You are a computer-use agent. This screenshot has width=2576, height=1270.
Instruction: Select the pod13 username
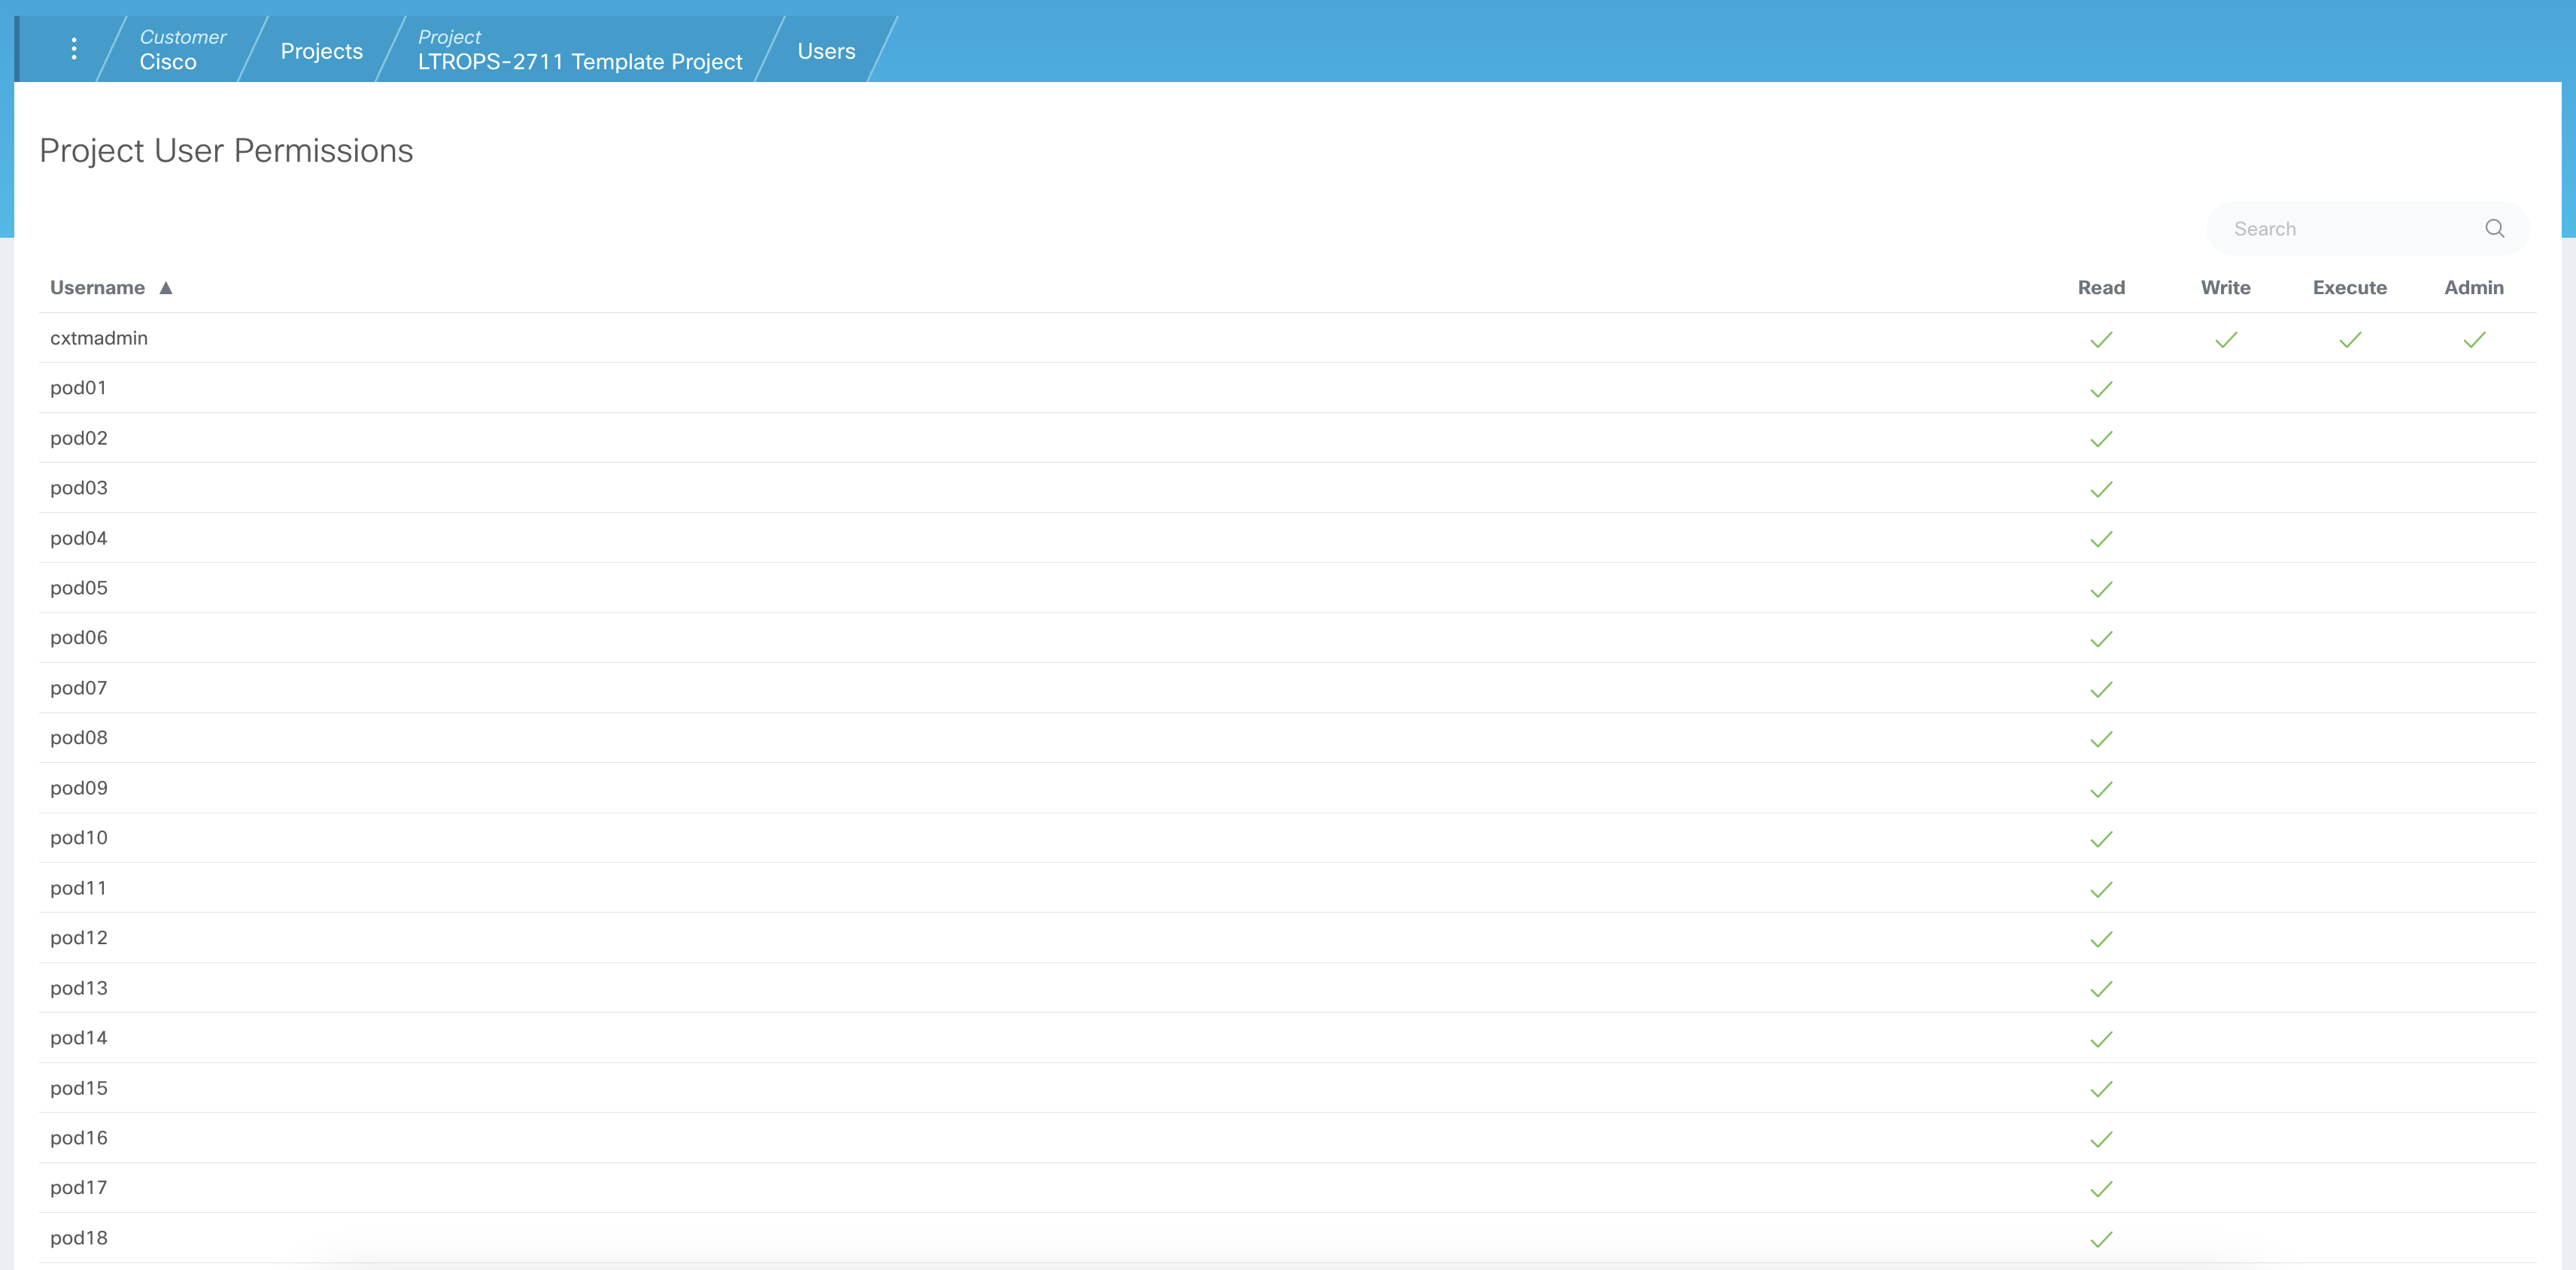coord(78,988)
